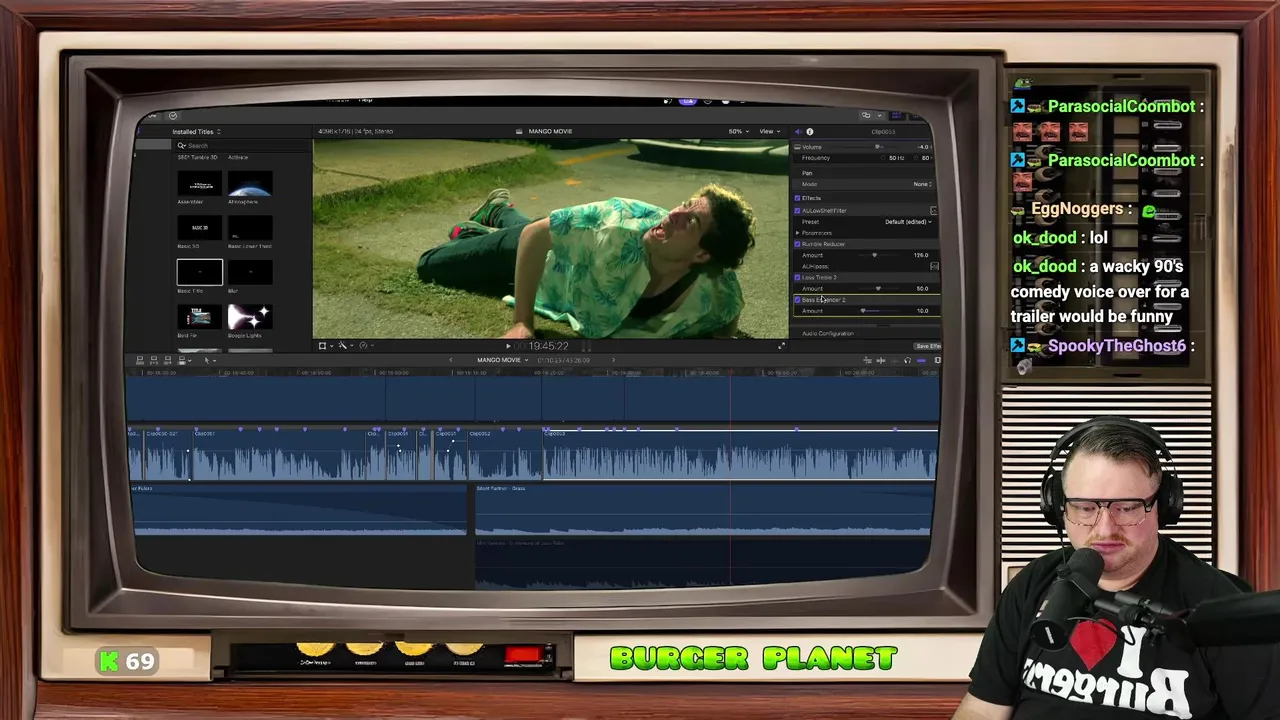Open the AULowShelfFilter editor window icon

(x=933, y=211)
